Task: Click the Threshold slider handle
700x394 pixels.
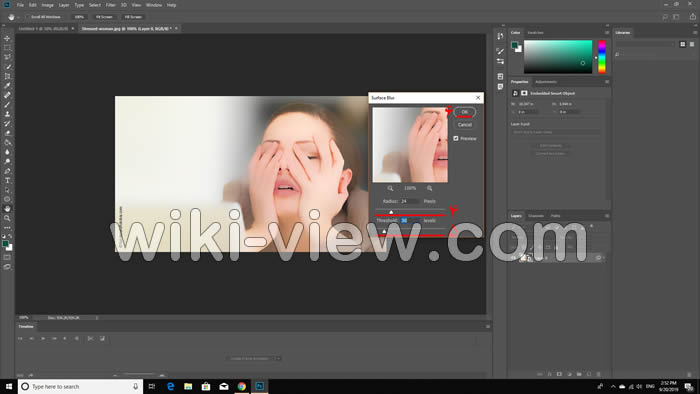Action: click(x=384, y=231)
